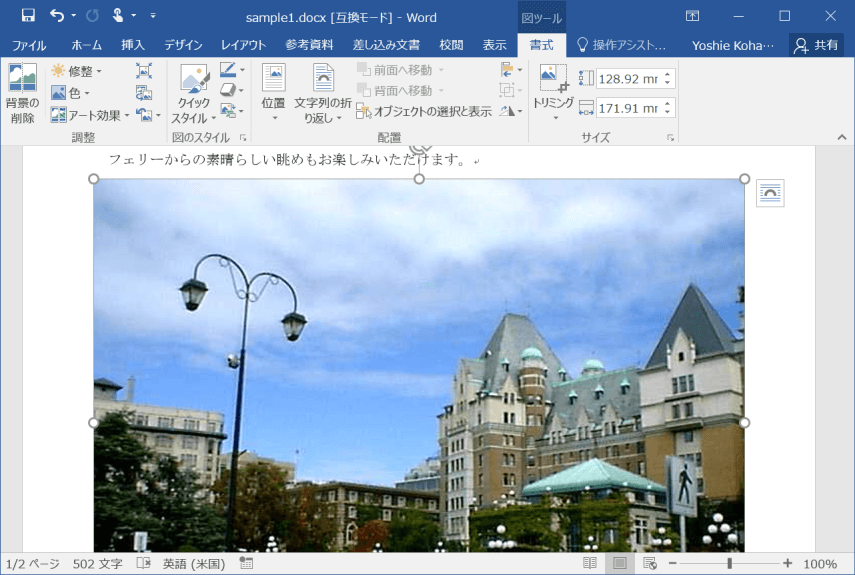This screenshot has width=855, height=575.
Task: Open the Quick Access Toolbar customize arrow
Action: click(153, 15)
